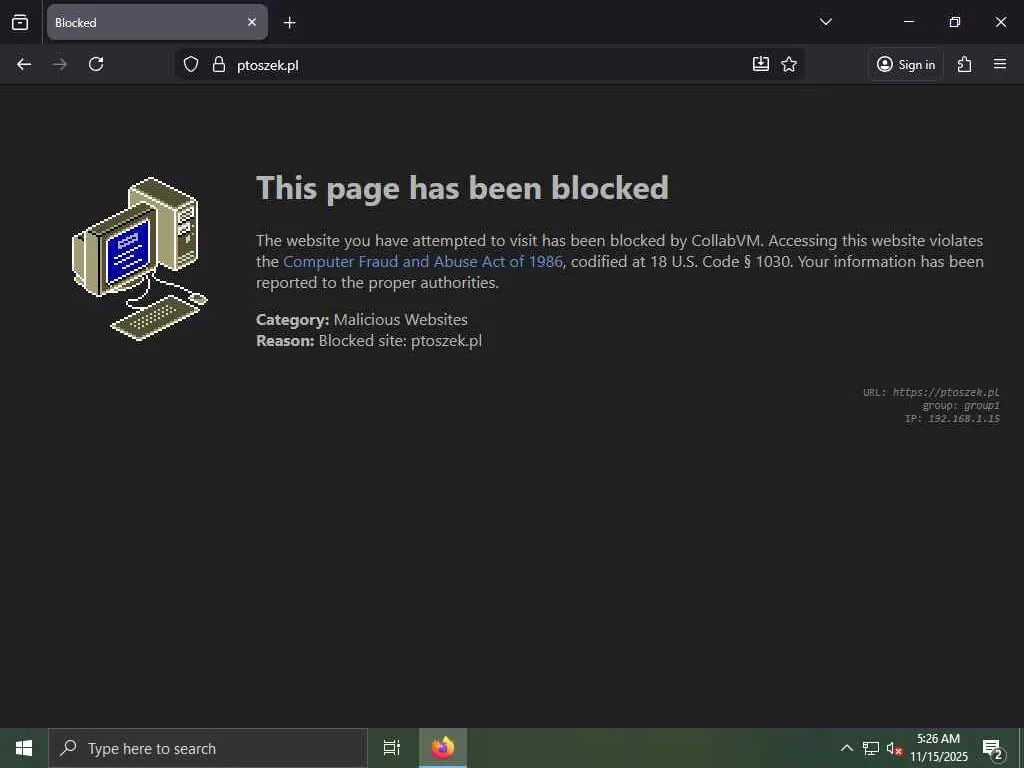The image size is (1024, 768).
Task: Click the install/save page icon in the address bar
Action: point(761,64)
